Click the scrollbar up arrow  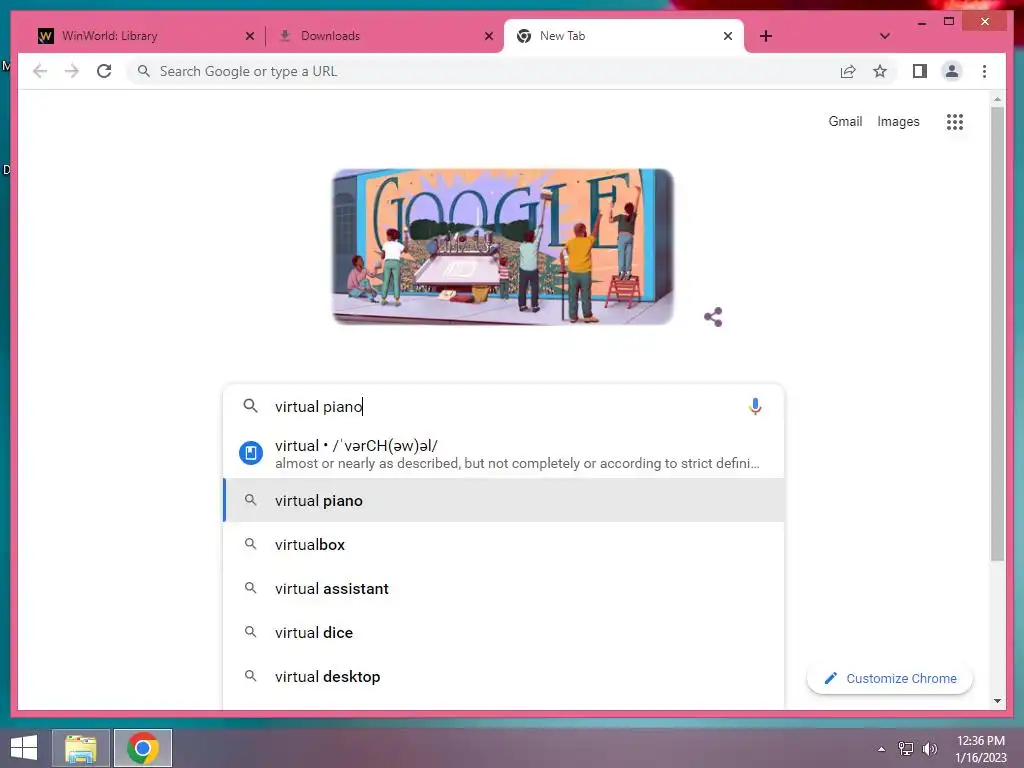(997, 99)
